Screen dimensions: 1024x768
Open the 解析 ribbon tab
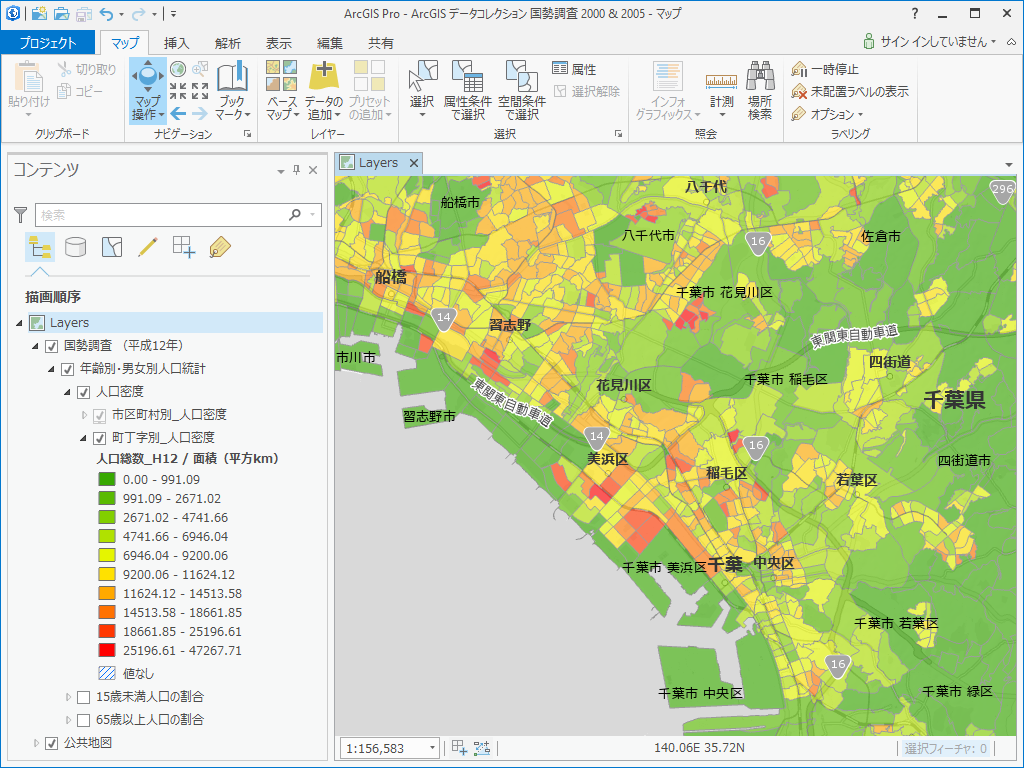[227, 43]
